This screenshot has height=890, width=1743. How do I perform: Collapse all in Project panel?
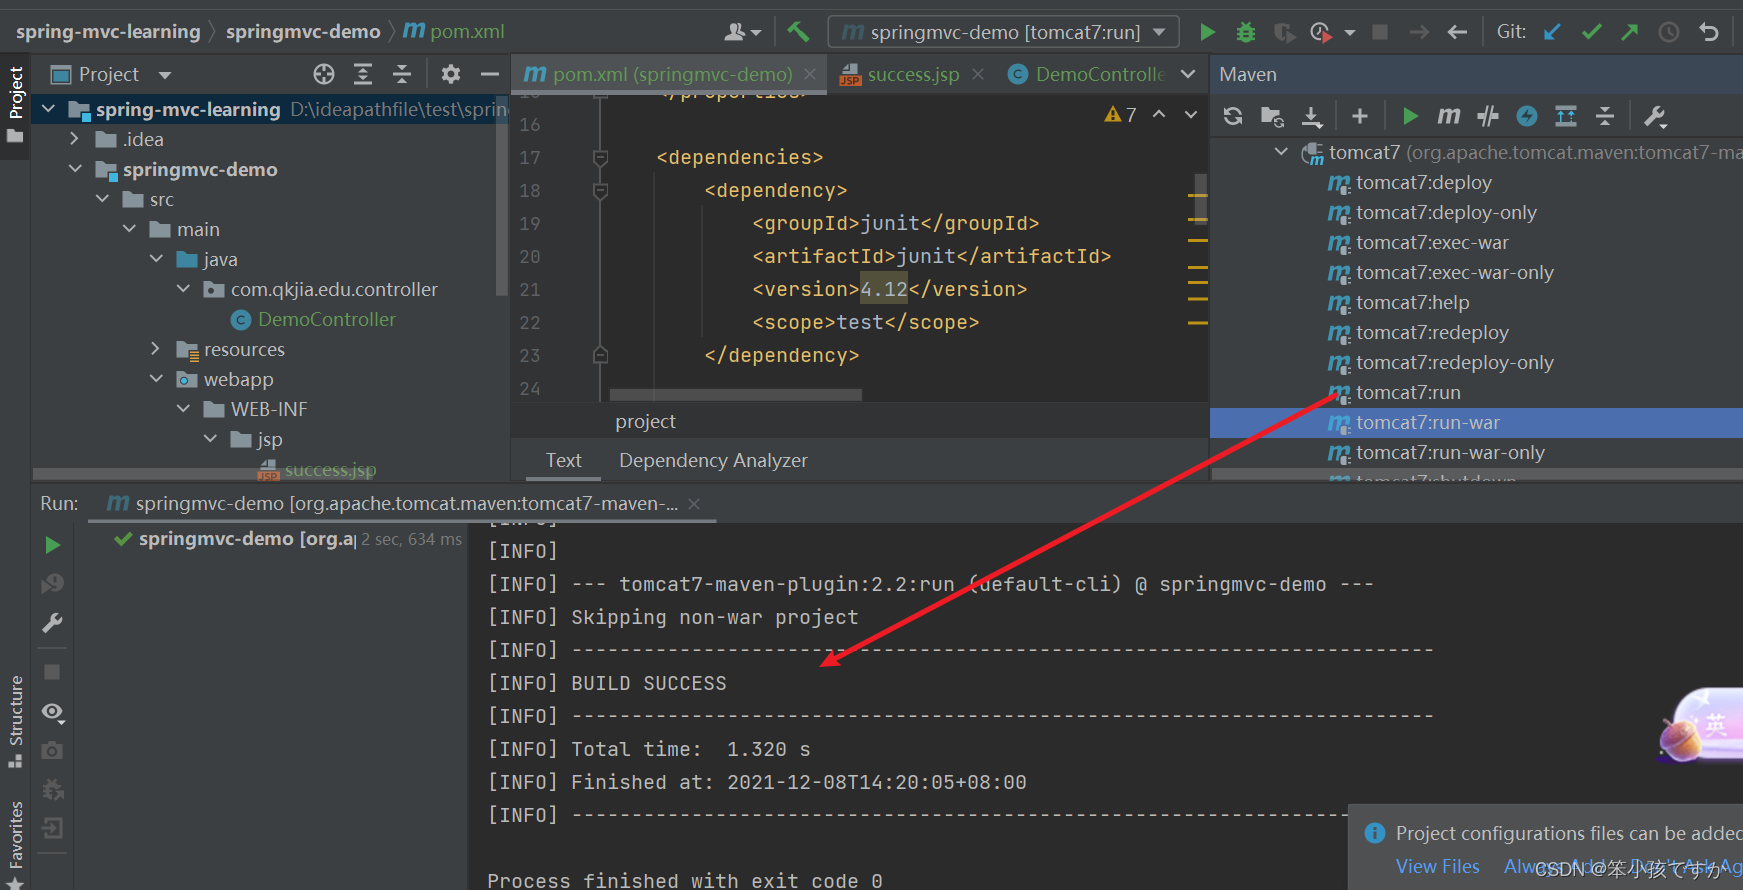[402, 74]
